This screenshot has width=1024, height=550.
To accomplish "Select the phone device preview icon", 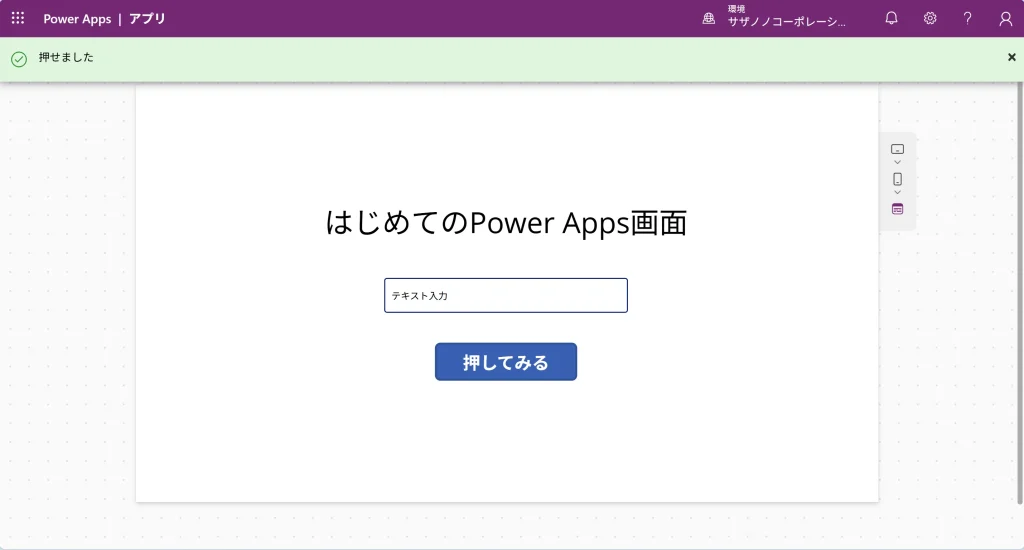I will (x=897, y=179).
